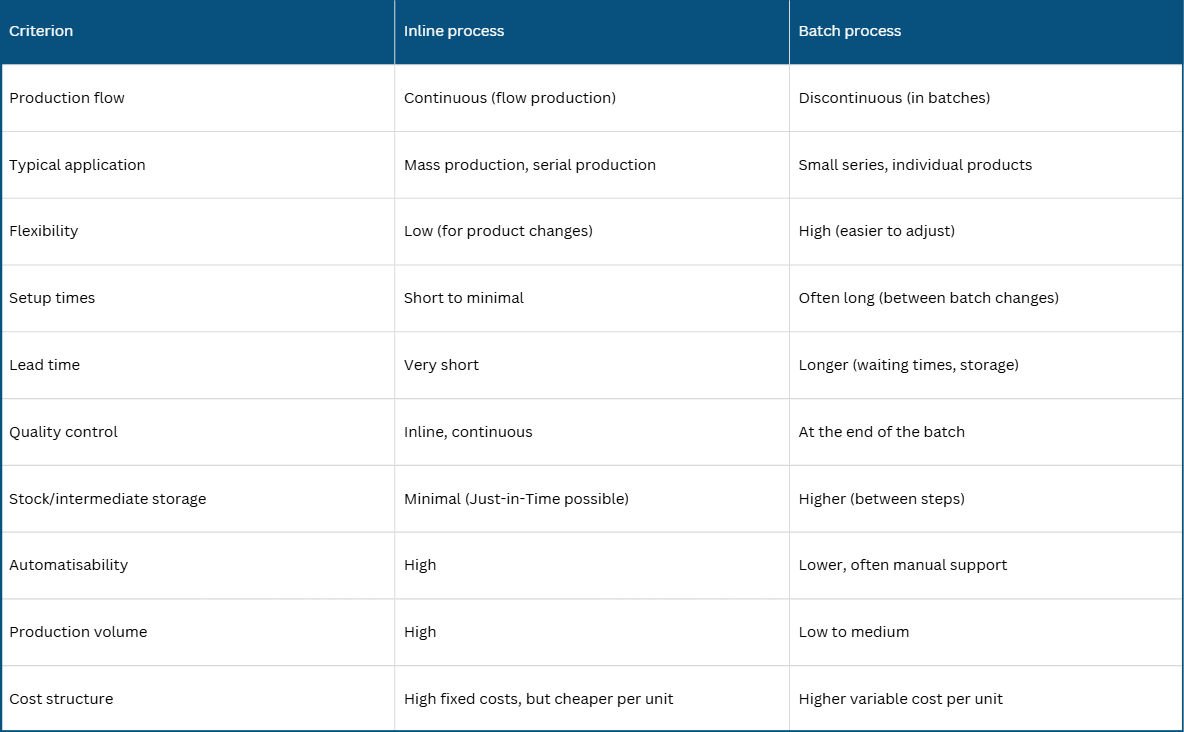Image resolution: width=1184 pixels, height=732 pixels.
Task: Click the Batch process header cell
Action: [x=986, y=32]
